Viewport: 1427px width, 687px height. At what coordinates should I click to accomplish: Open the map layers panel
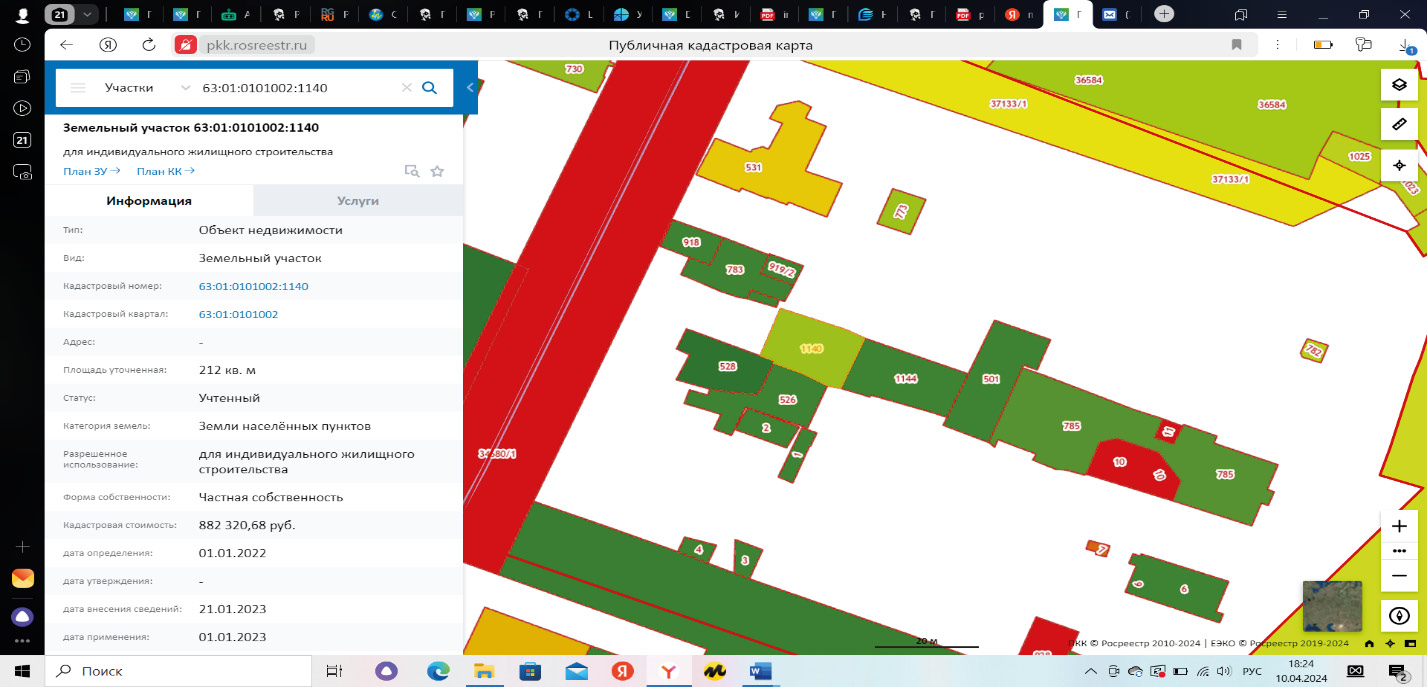(x=1399, y=85)
